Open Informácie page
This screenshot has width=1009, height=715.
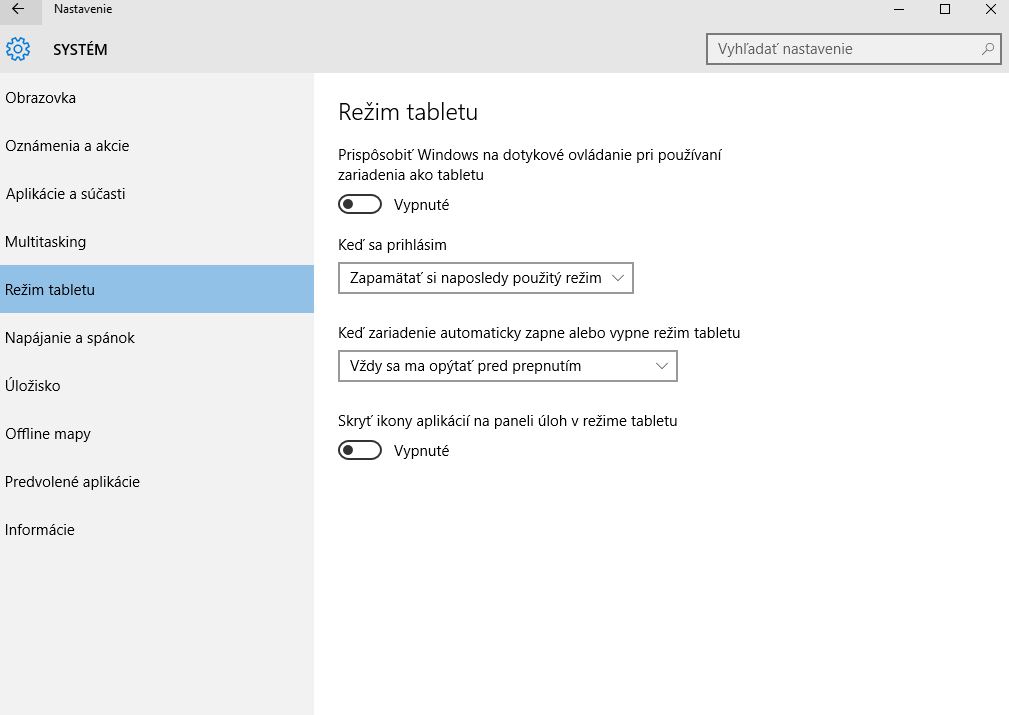[157, 529]
